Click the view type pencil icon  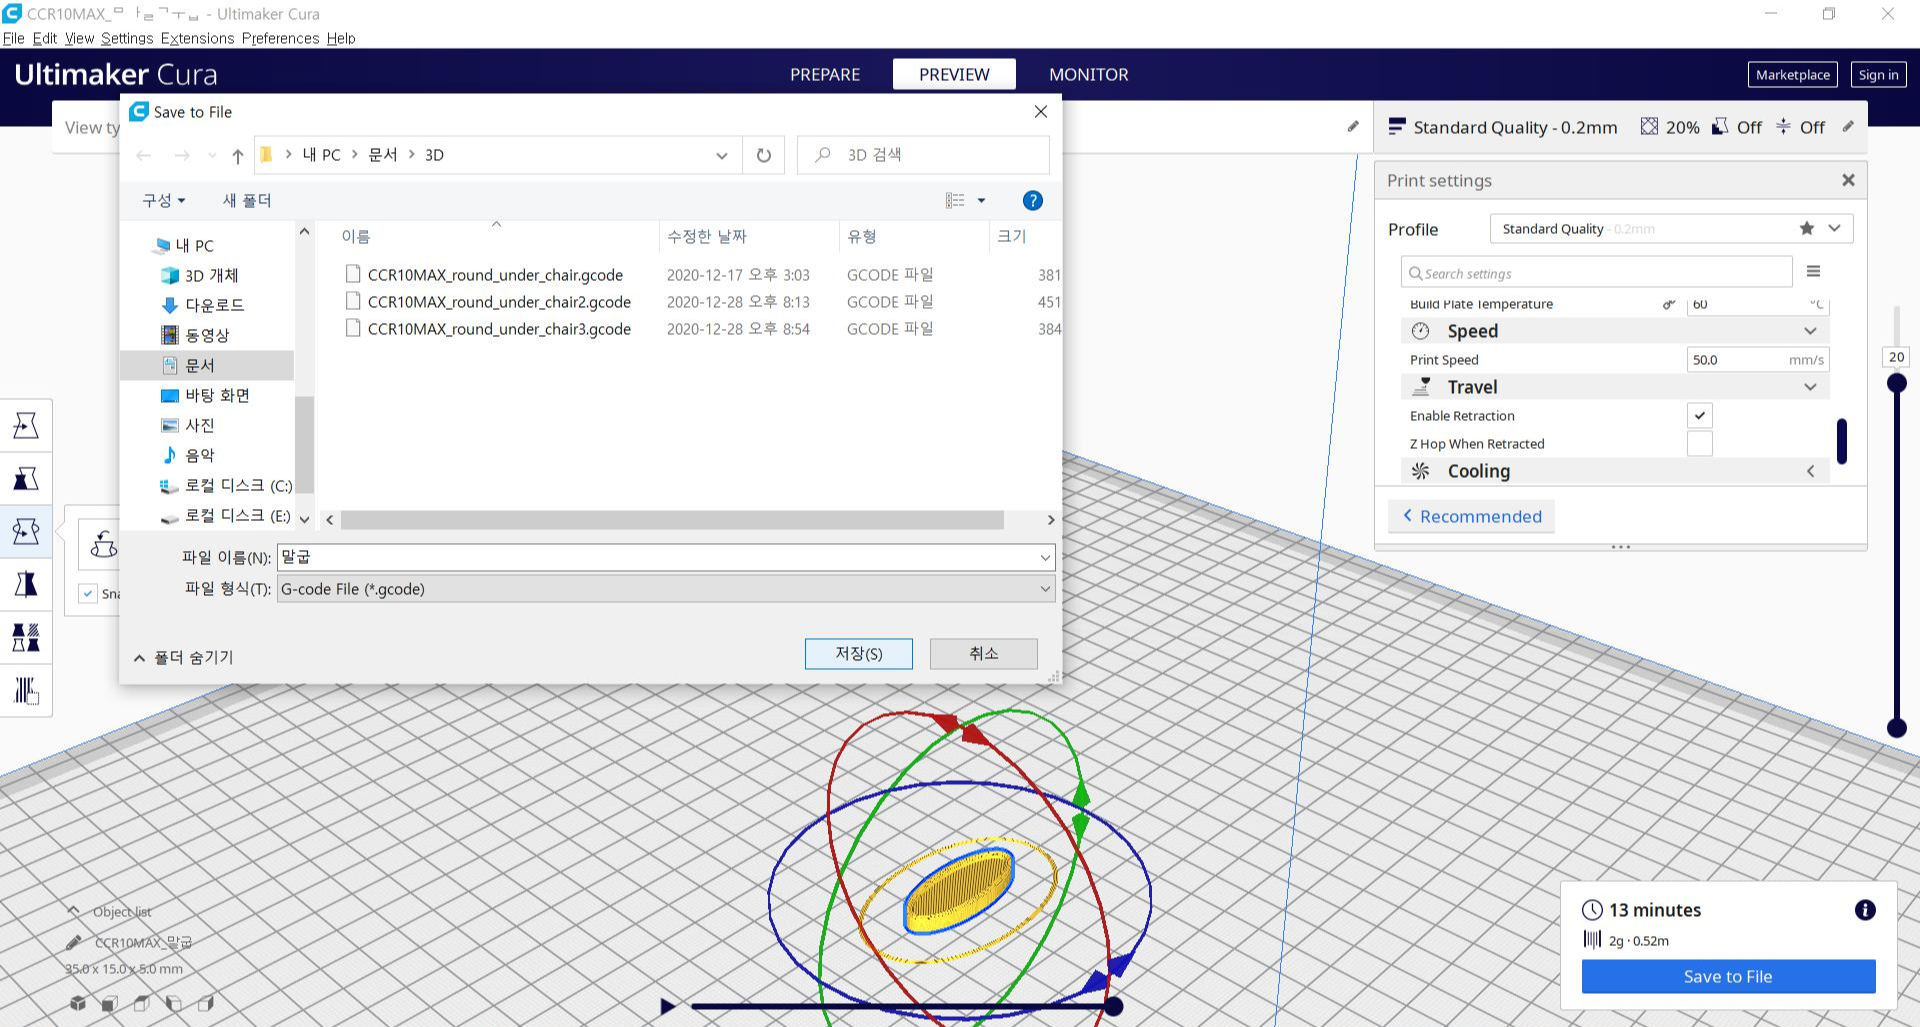click(x=1353, y=127)
